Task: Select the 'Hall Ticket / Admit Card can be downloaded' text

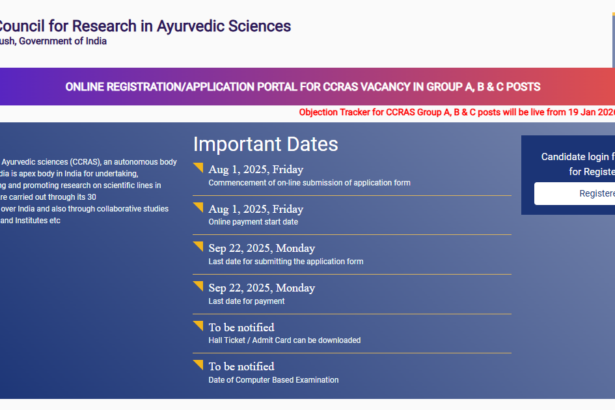Action: [x=284, y=340]
